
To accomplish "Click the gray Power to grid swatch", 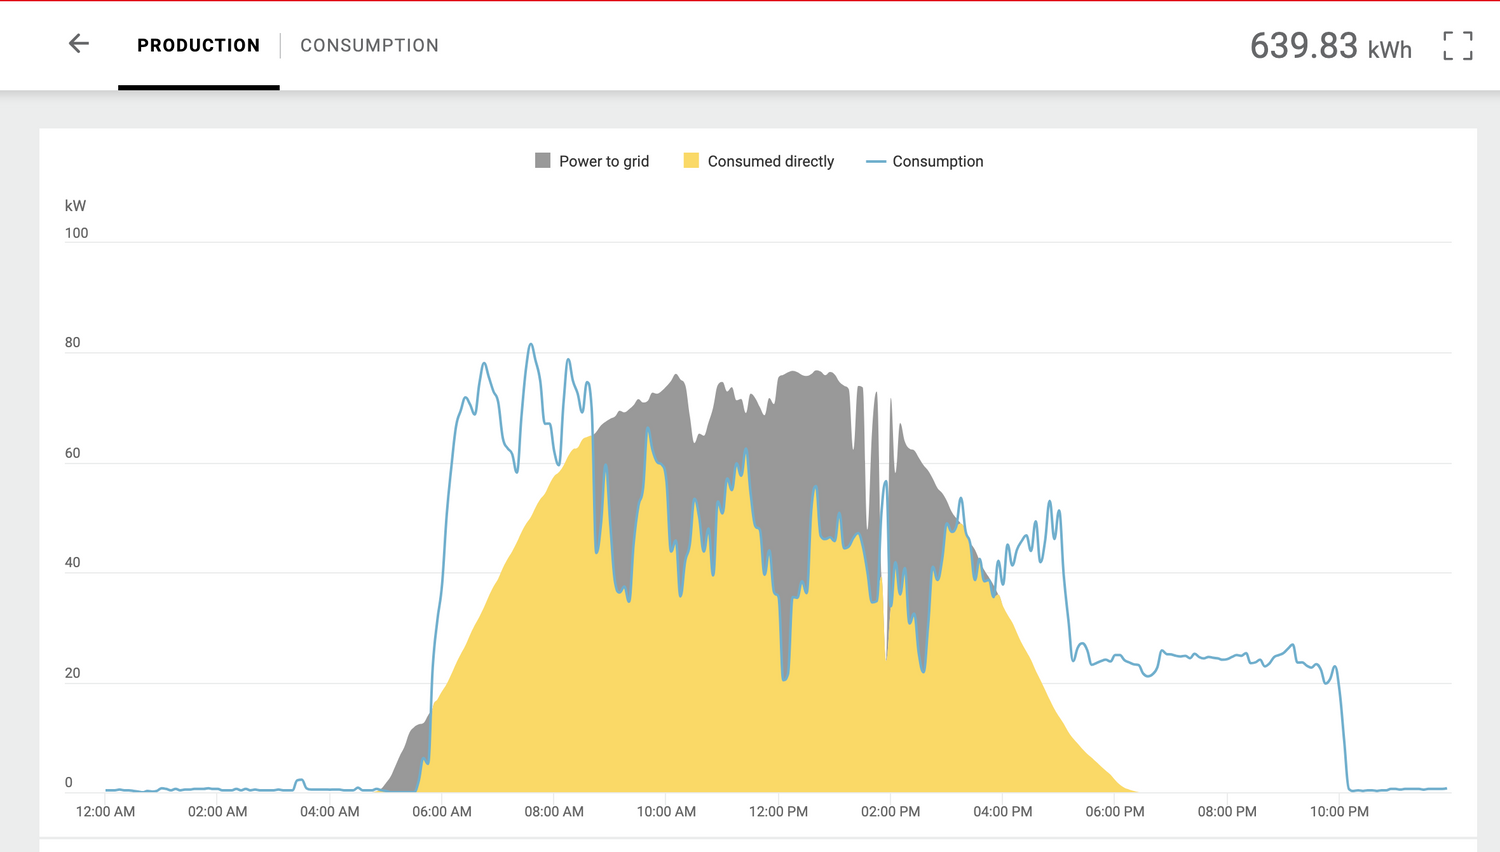I will [x=543, y=161].
